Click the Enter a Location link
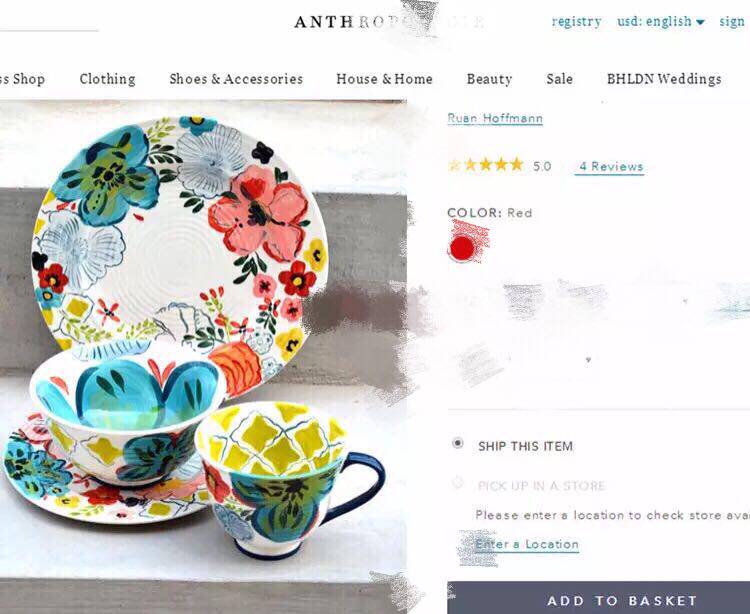Viewport: 750px width, 614px height. click(527, 545)
